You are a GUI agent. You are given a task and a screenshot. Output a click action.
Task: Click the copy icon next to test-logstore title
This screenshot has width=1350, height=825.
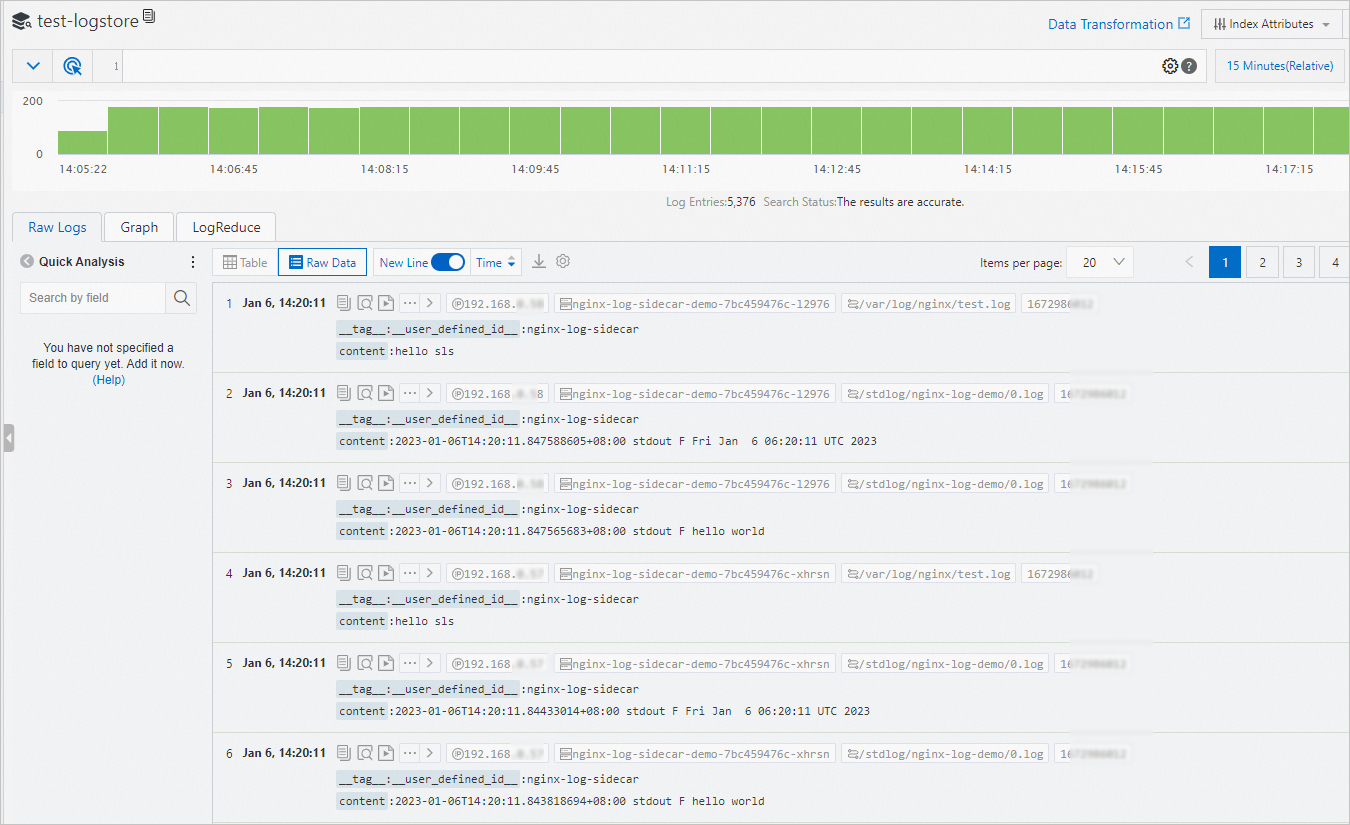tap(149, 16)
